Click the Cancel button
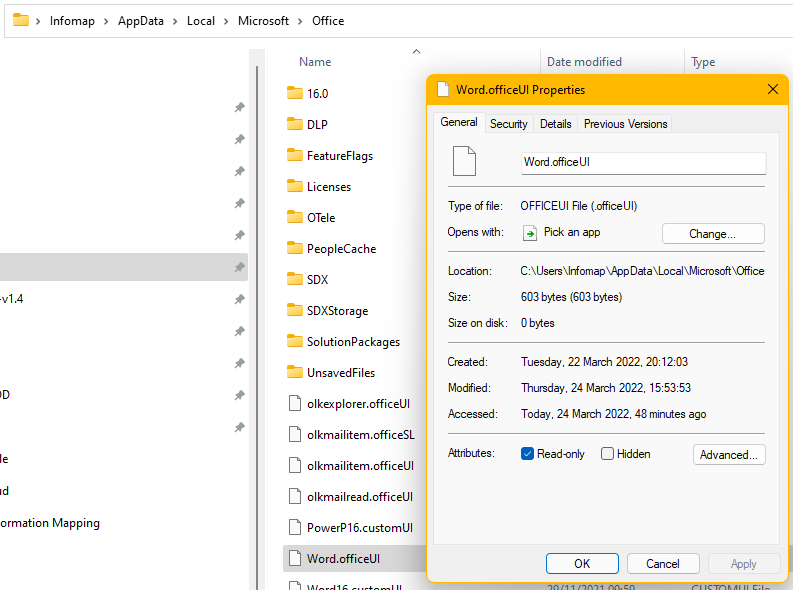This screenshot has width=793, height=590. tap(663, 563)
